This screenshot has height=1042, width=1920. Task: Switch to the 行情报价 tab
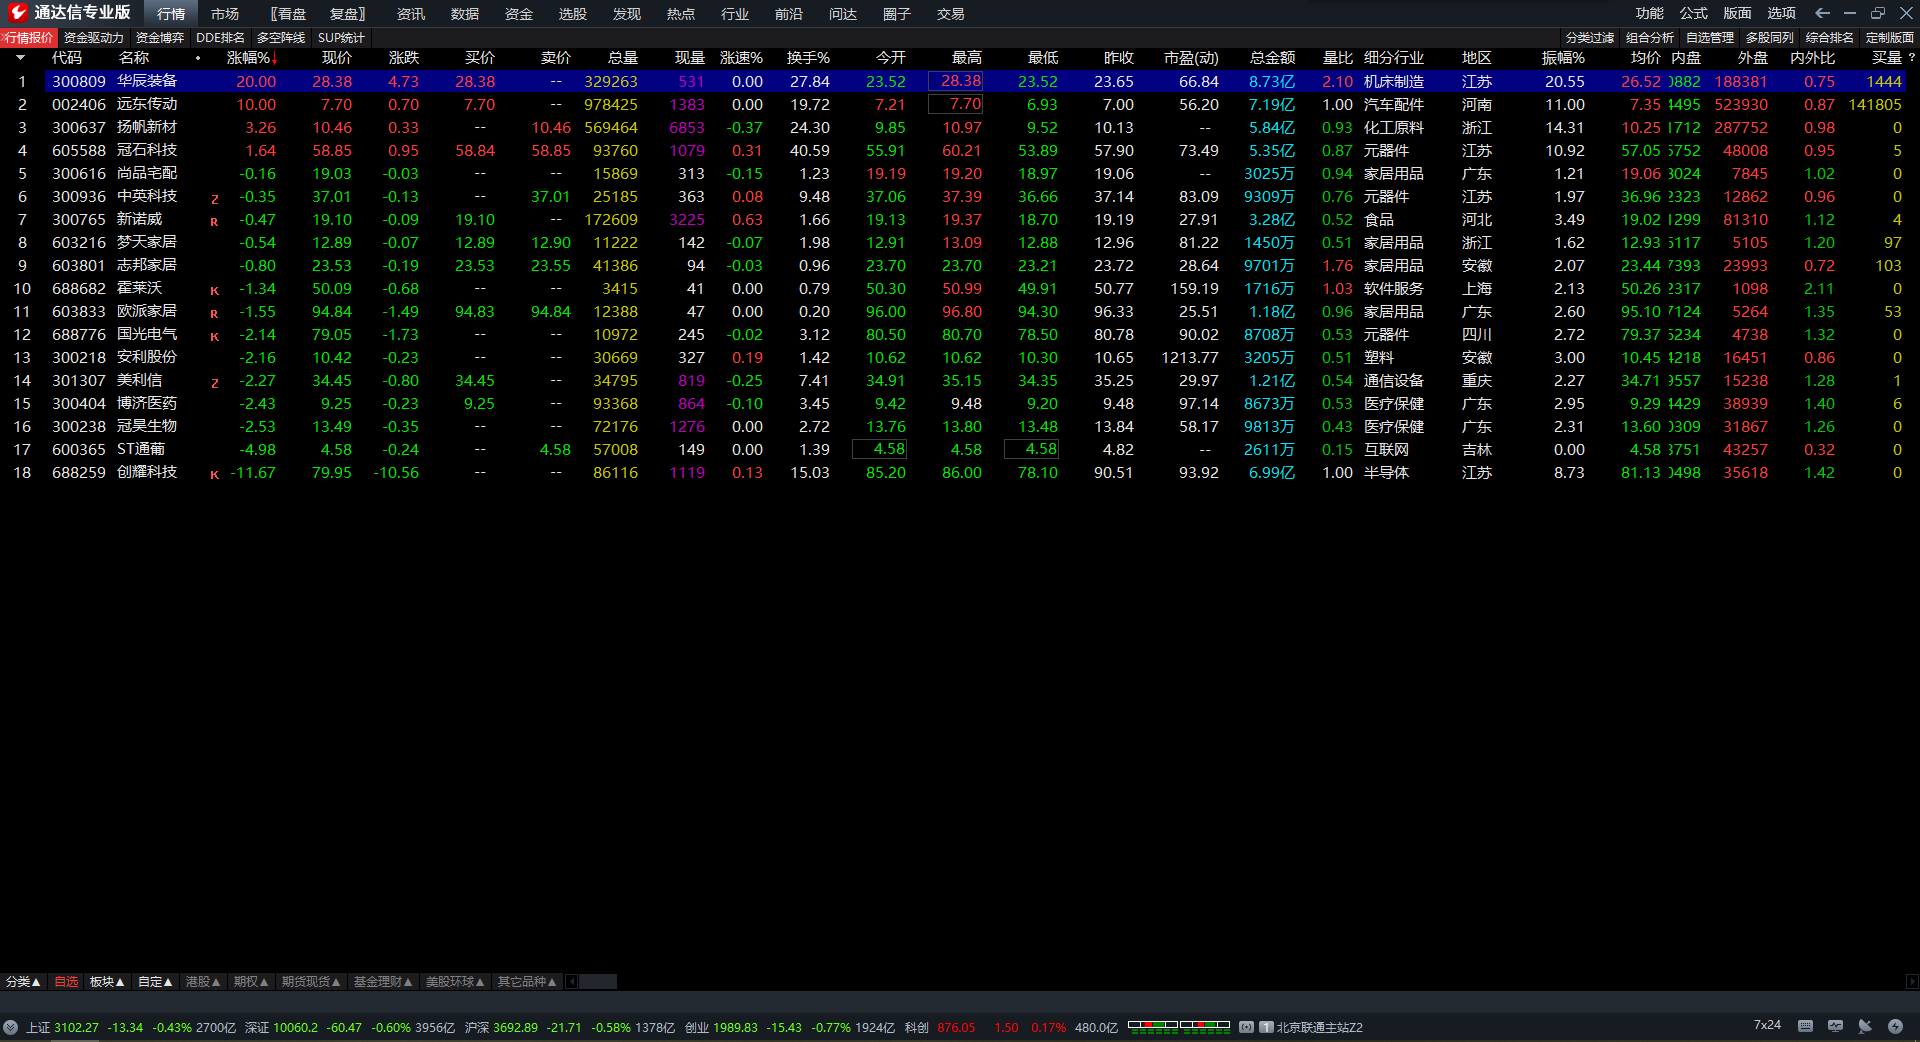click(x=29, y=37)
